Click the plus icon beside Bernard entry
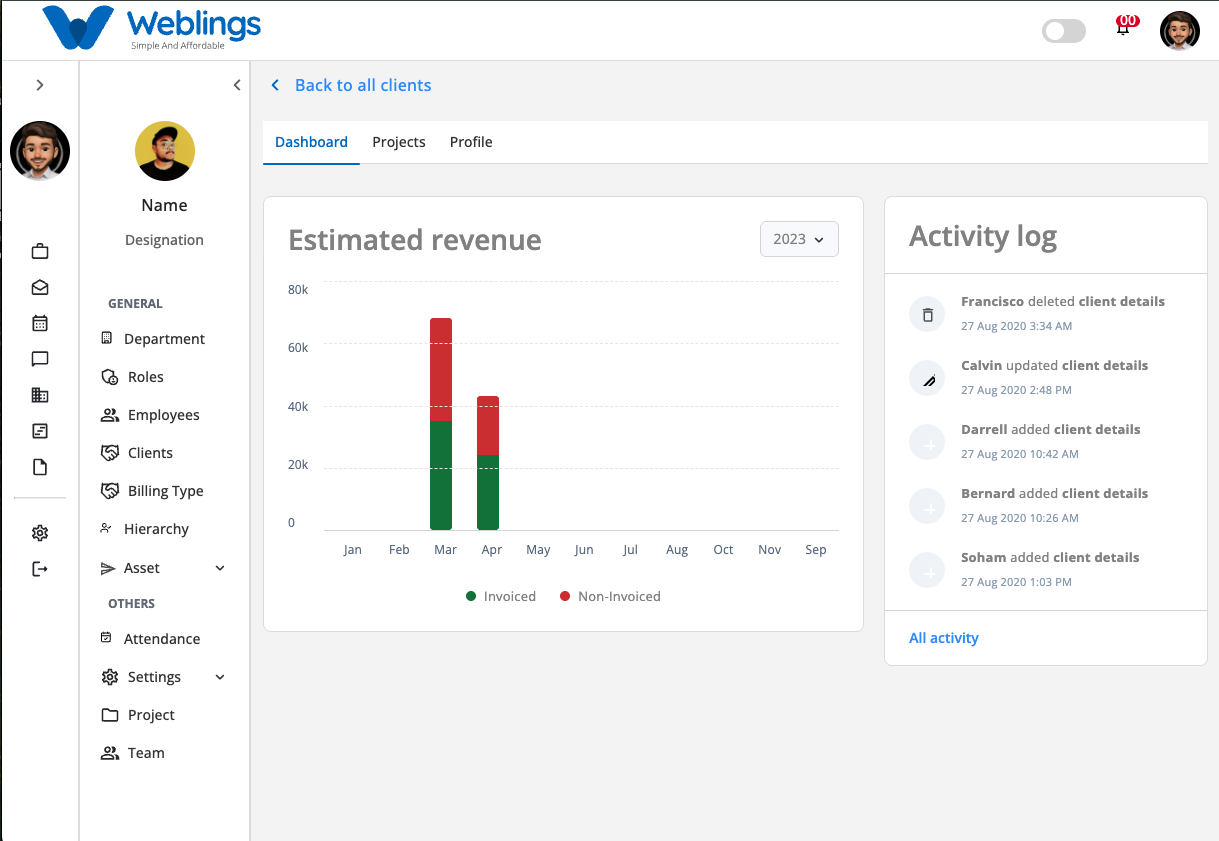Screen dimensions: 1219x841 coord(927,507)
